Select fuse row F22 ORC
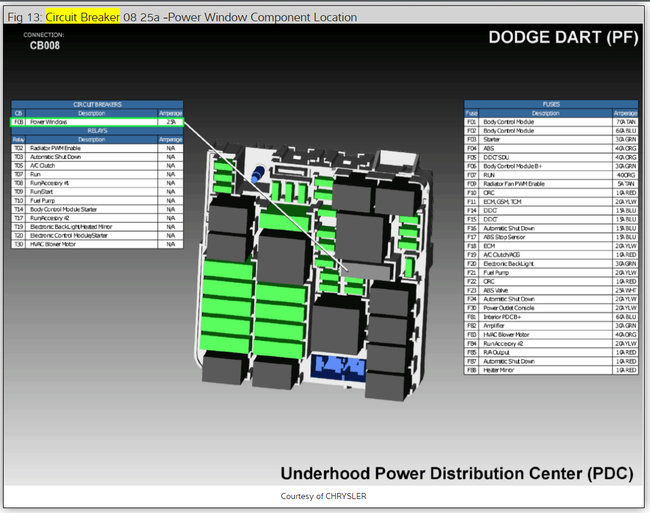650x513 pixels. (551, 281)
